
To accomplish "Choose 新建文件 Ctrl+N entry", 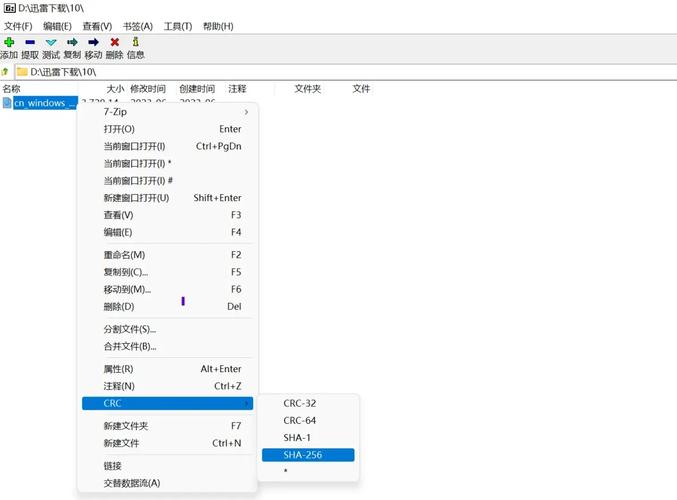I will click(168, 443).
